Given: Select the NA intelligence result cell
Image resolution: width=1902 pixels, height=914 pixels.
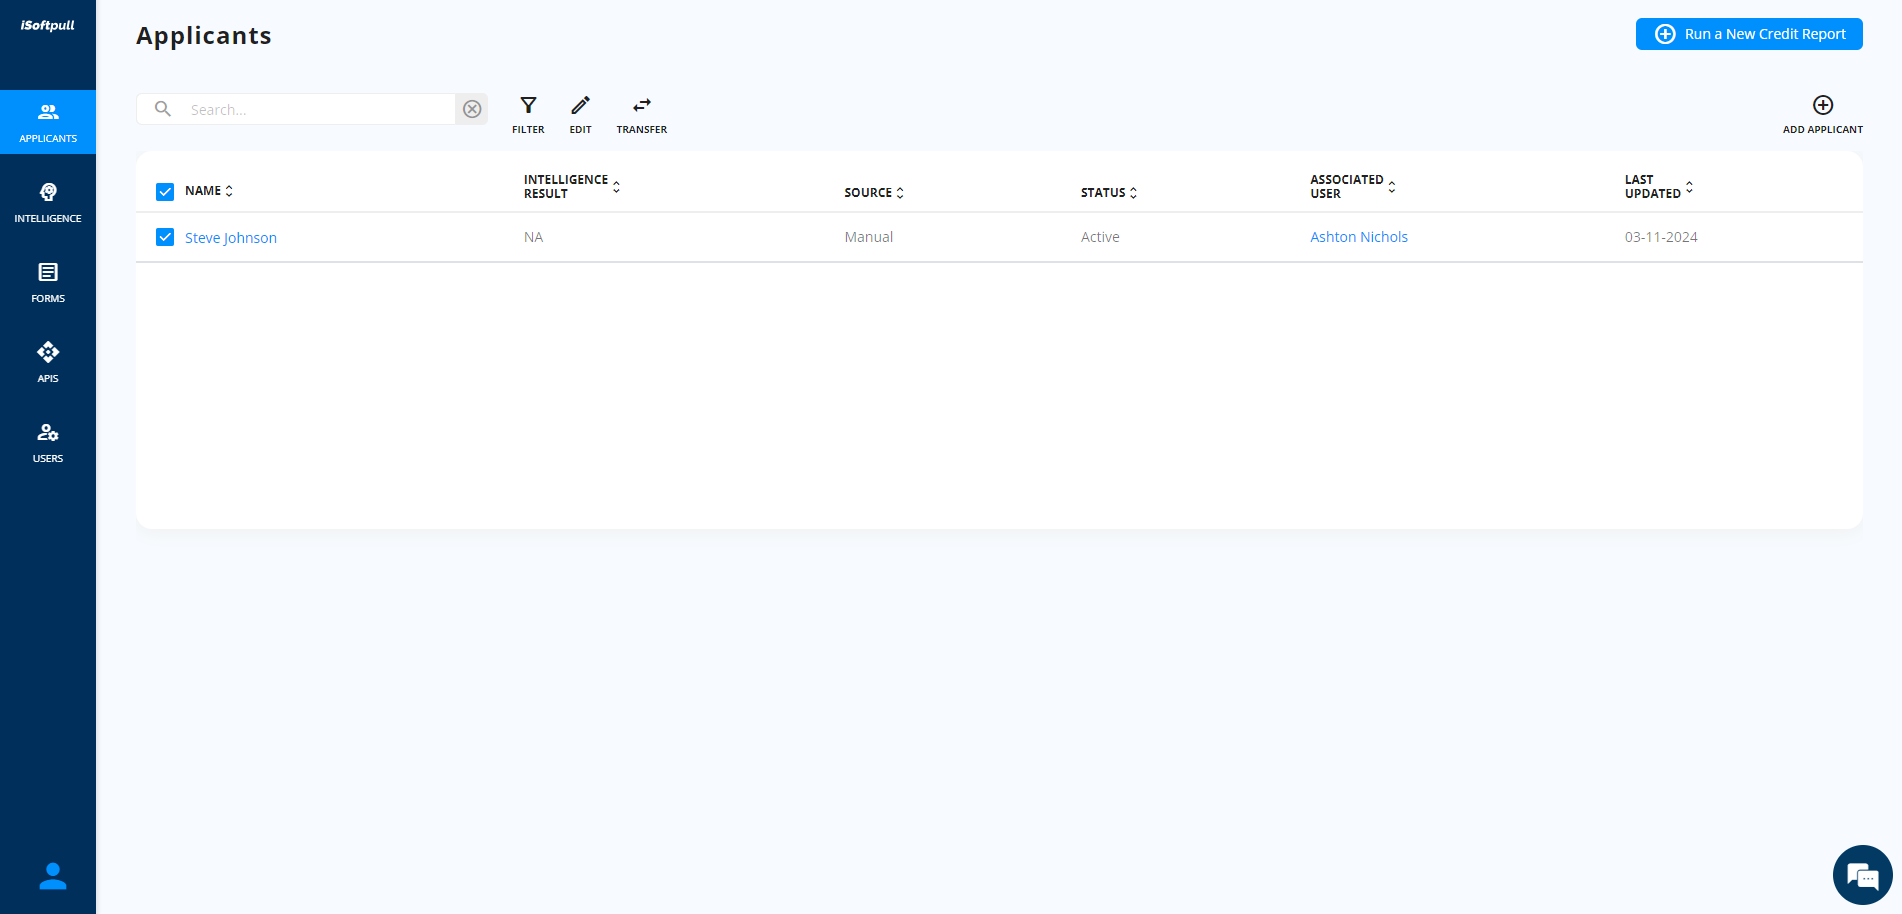Looking at the screenshot, I should (533, 237).
